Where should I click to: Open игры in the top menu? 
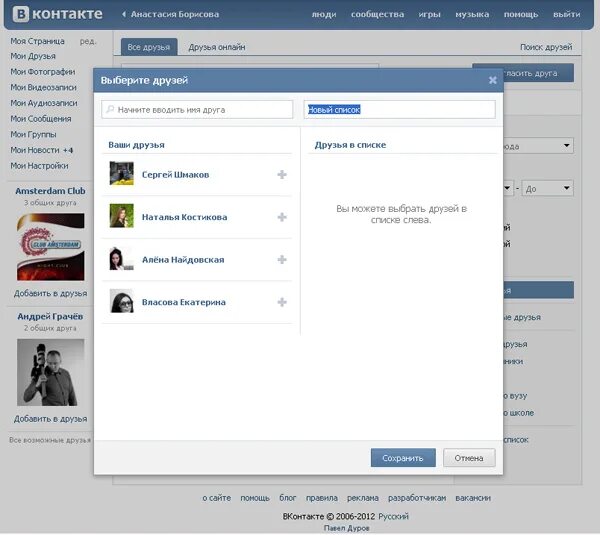tap(429, 15)
